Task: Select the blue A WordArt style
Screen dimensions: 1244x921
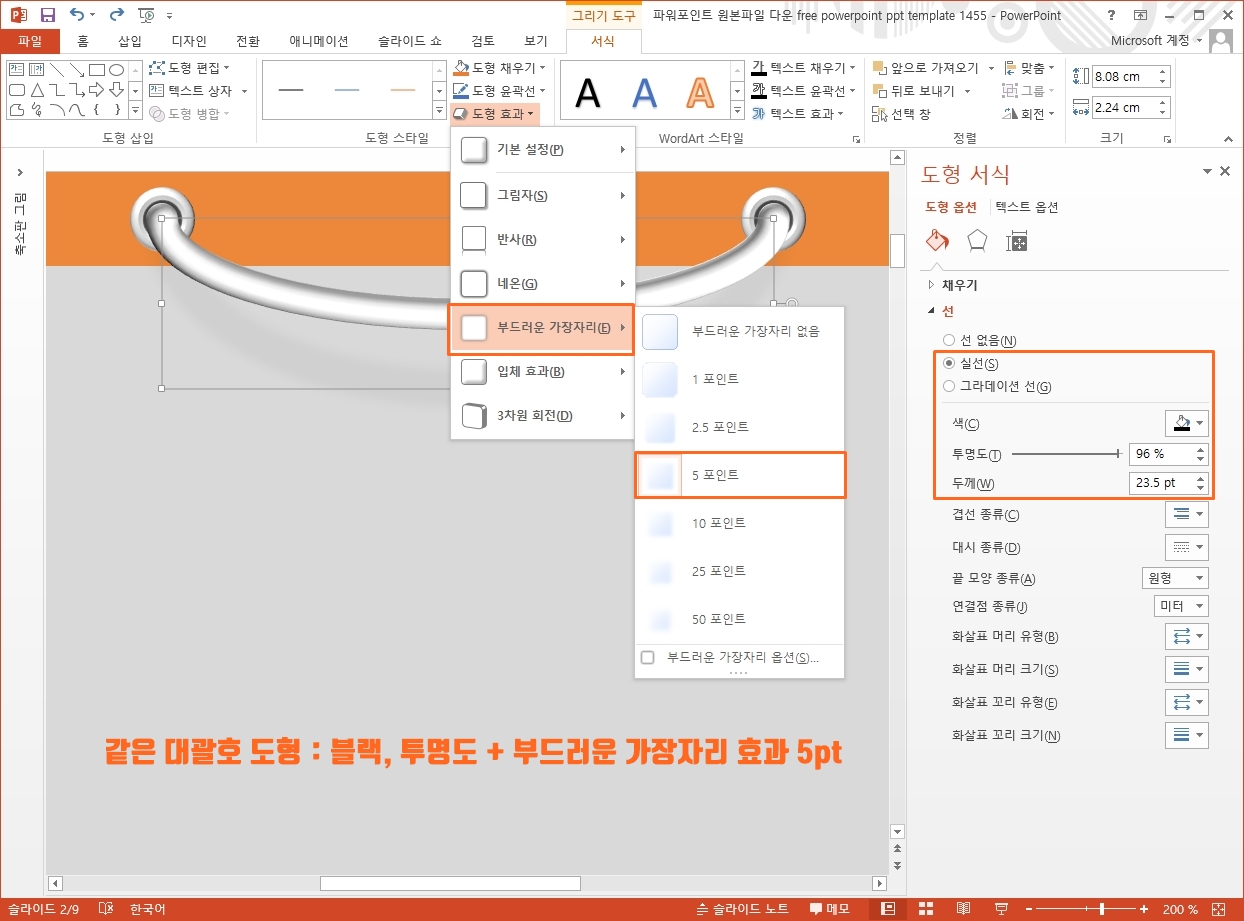Action: click(645, 93)
